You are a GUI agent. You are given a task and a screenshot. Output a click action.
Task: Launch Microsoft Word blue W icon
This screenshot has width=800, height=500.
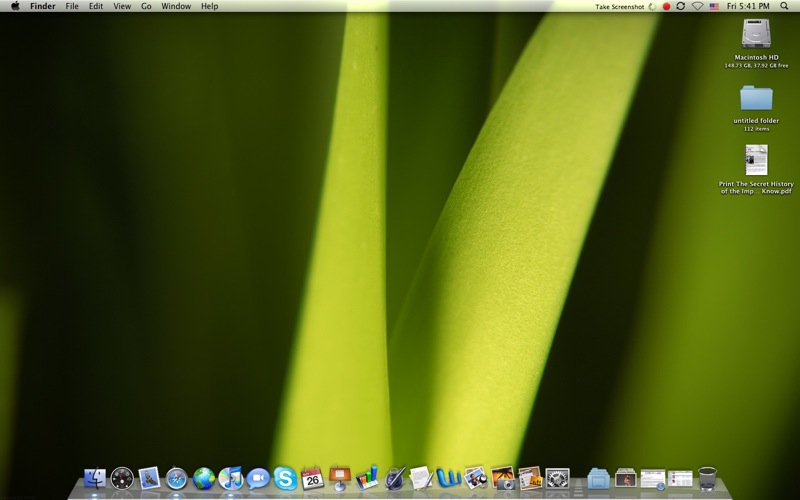pyautogui.click(x=449, y=479)
